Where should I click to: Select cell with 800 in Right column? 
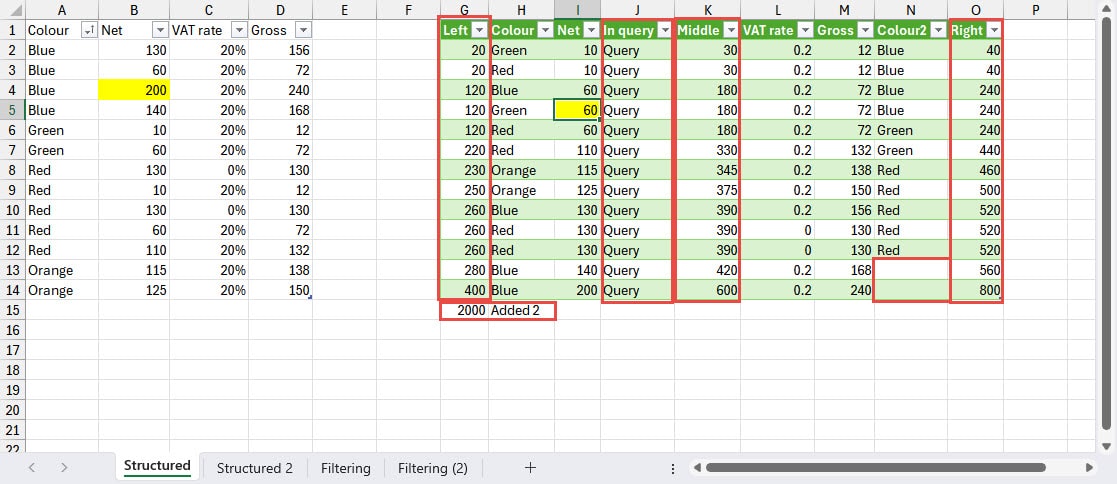(976, 290)
